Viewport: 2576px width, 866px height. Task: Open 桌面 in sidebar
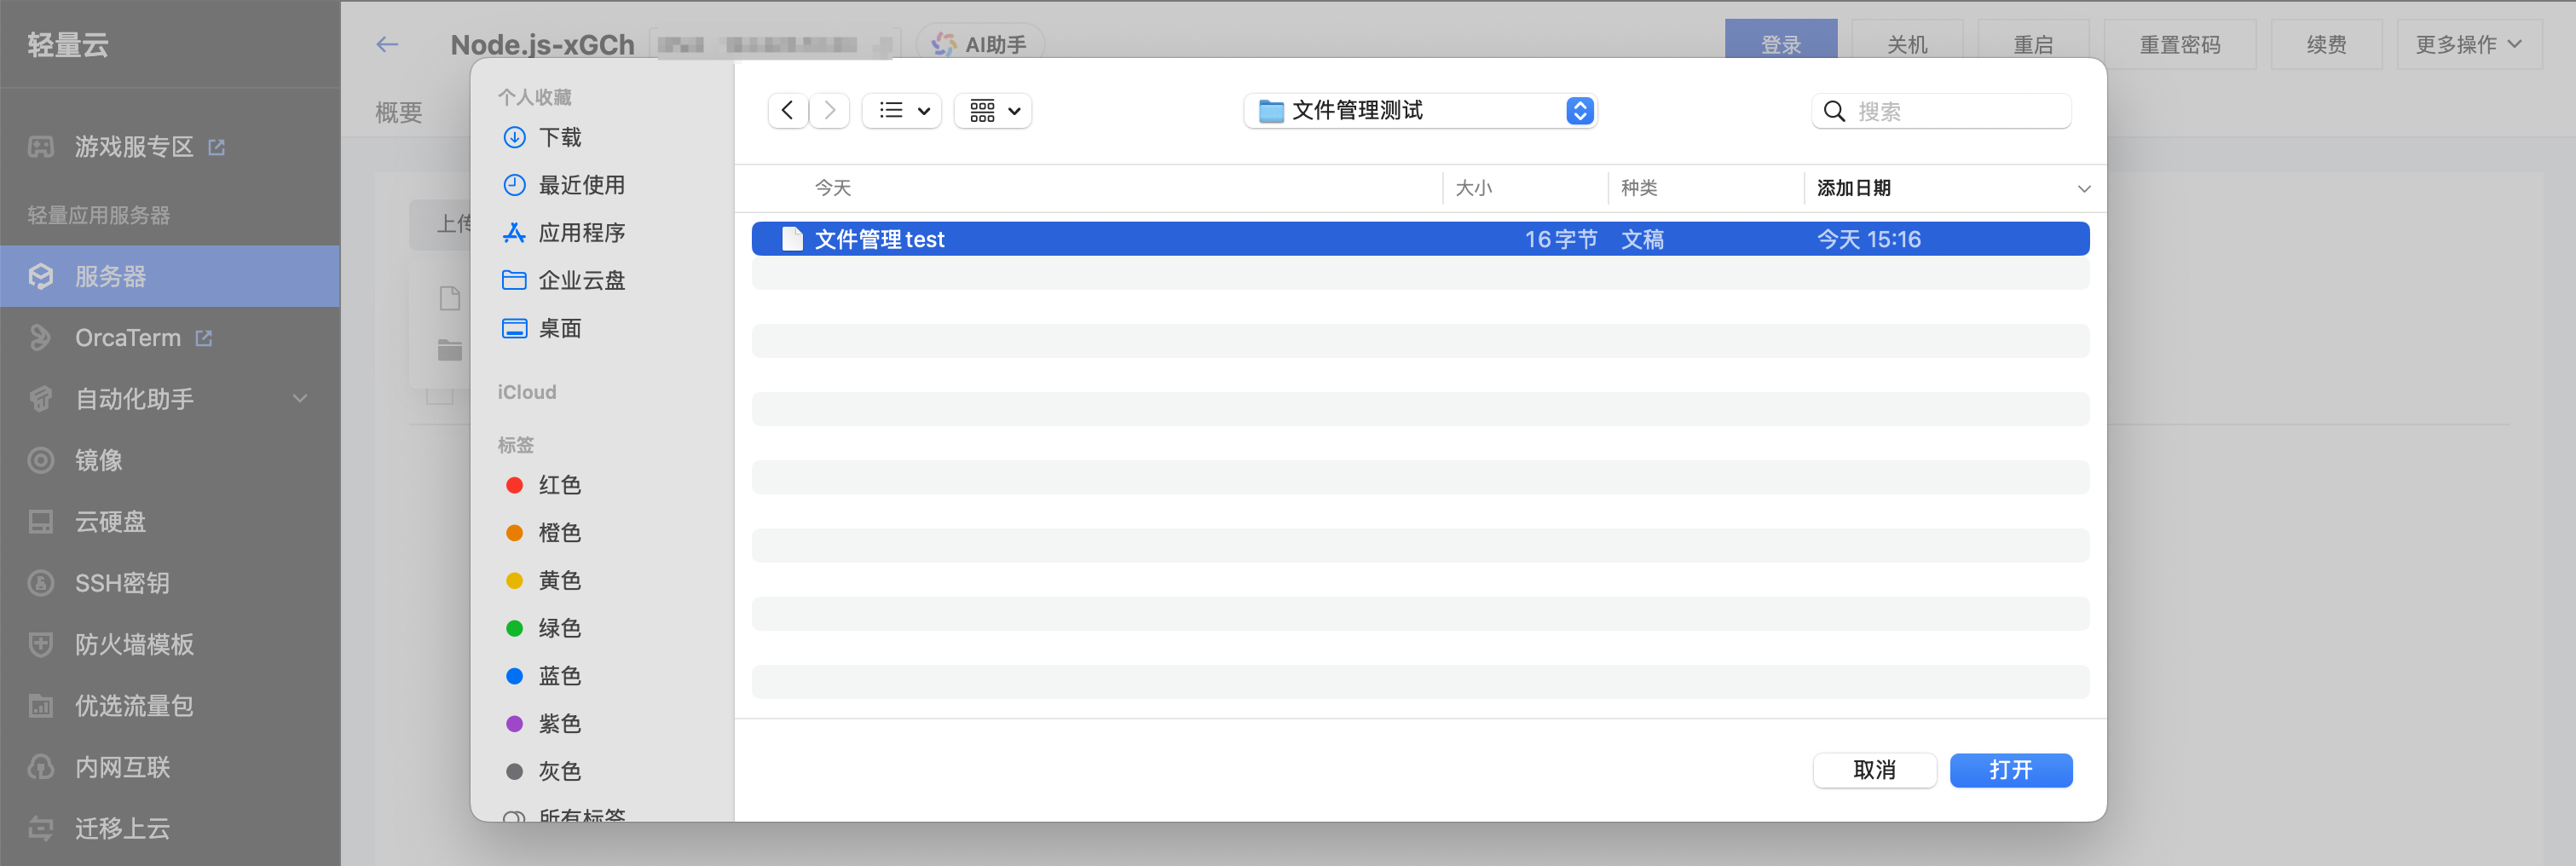pos(559,328)
